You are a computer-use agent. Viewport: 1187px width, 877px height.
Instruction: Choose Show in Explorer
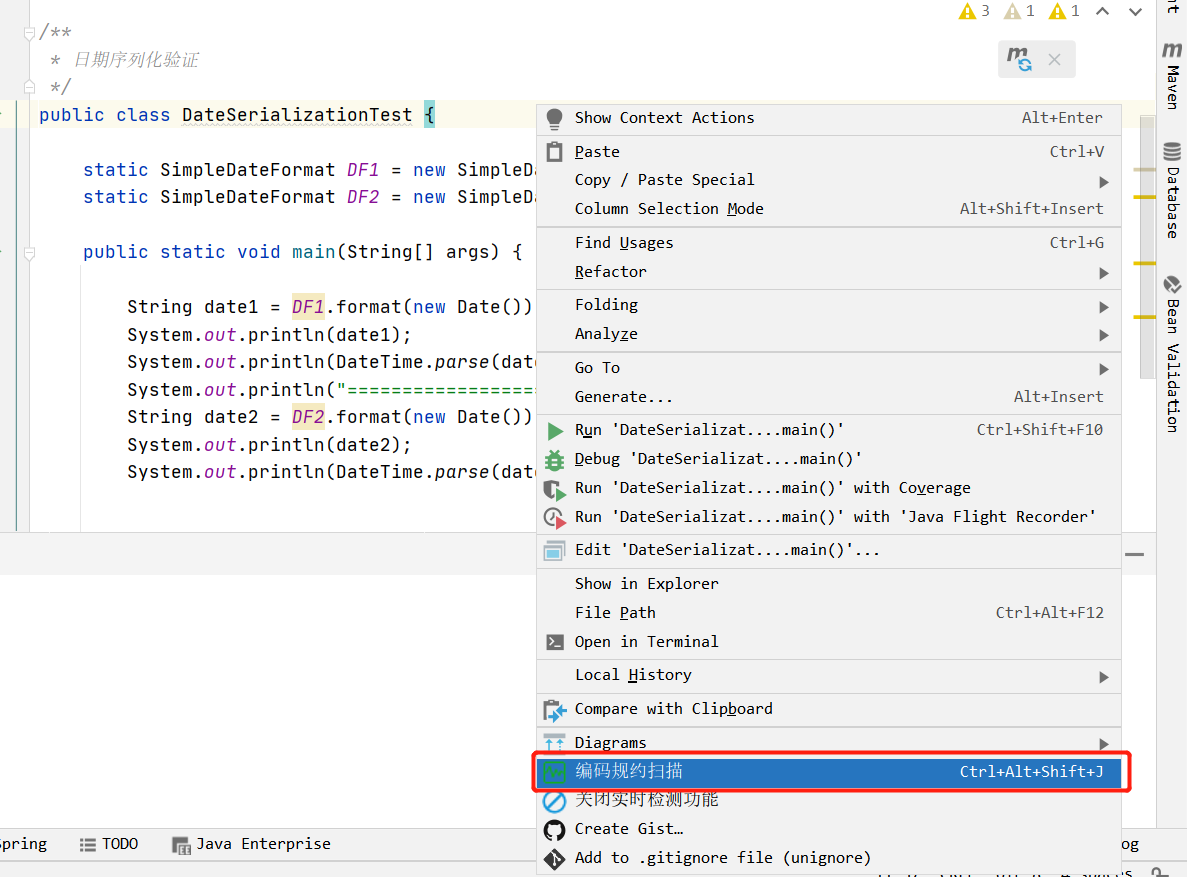pyautogui.click(x=829, y=584)
